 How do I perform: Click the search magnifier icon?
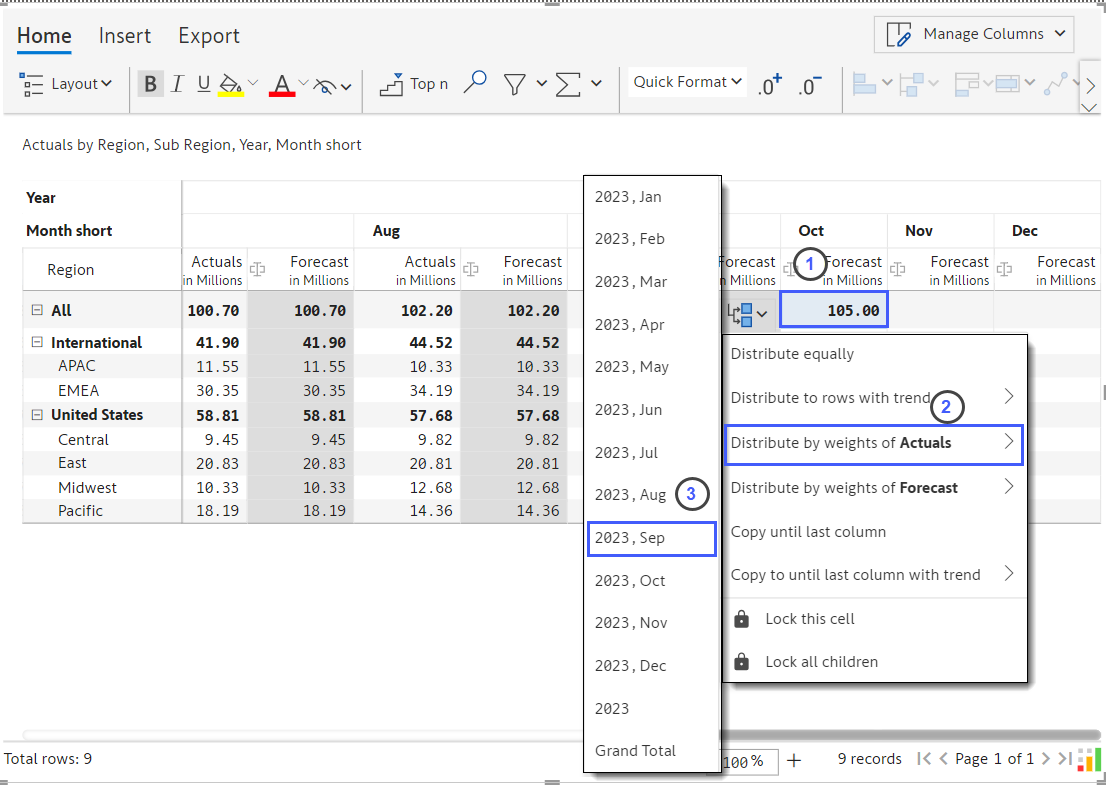coord(476,84)
